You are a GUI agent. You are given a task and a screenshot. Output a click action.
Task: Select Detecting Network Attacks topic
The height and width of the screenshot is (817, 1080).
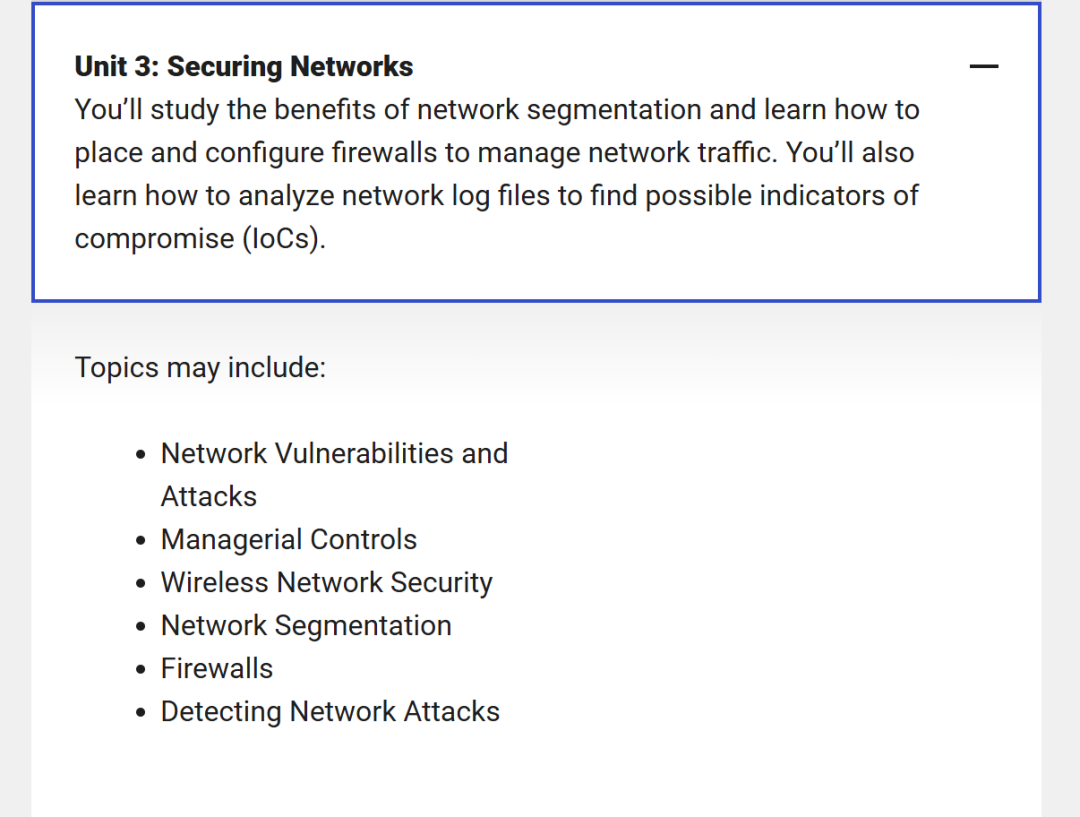pos(330,712)
